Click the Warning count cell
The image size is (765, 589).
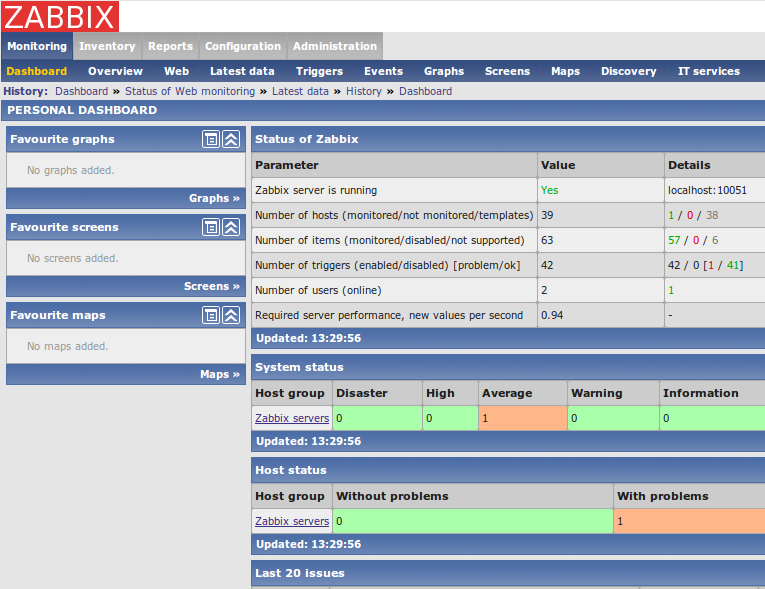point(613,418)
